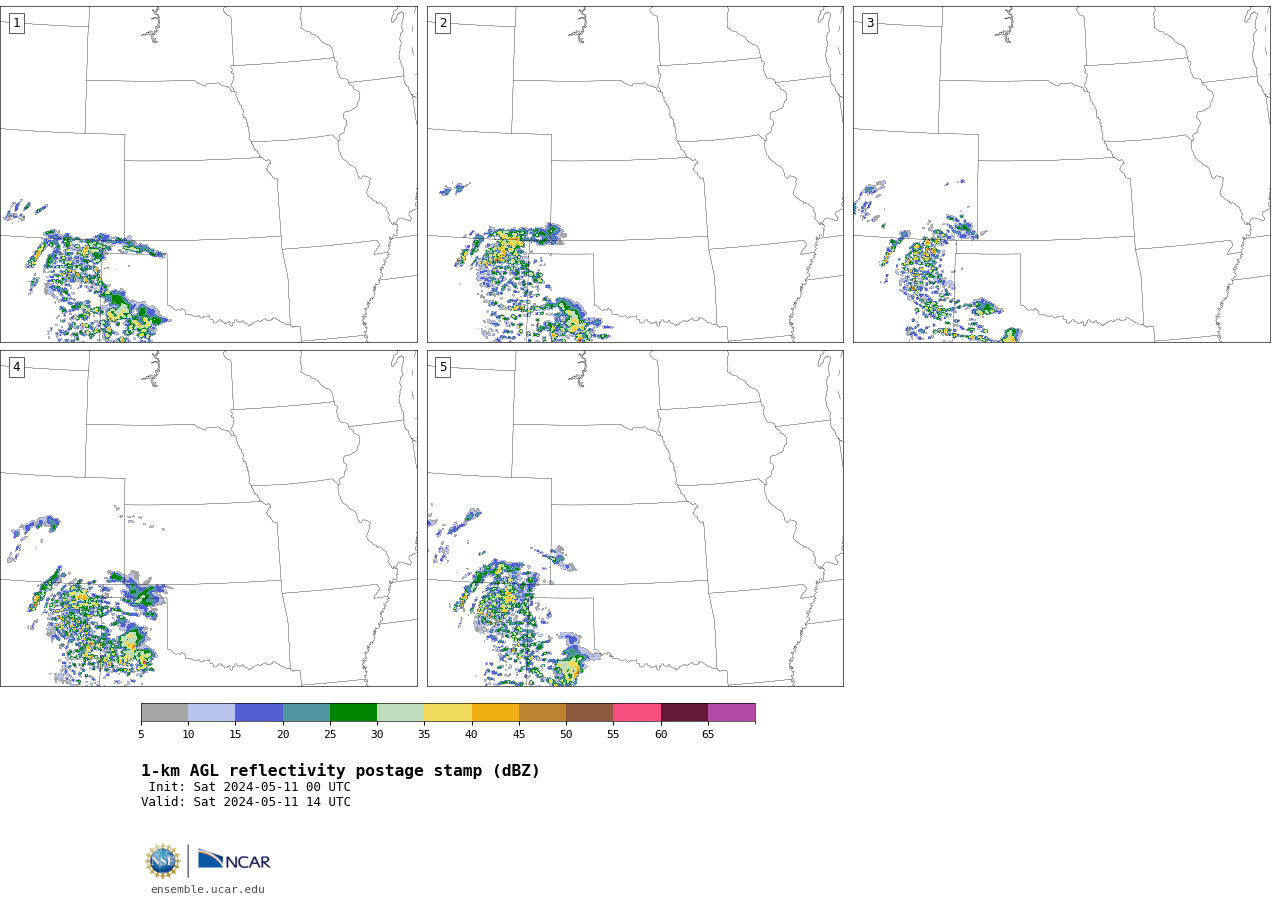Click the blue 15-20 dBZ swatch
This screenshot has height=901, width=1280.
pos(259,712)
